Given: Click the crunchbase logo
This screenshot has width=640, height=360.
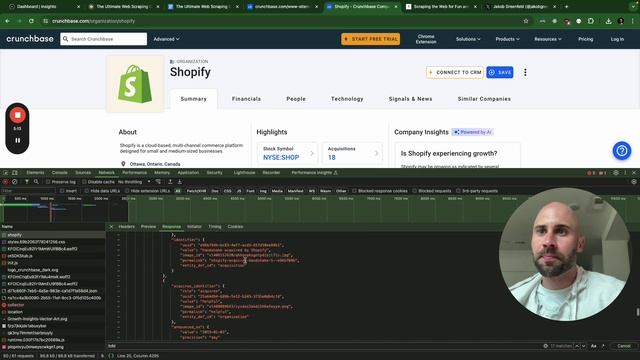Looking at the screenshot, I should tap(30, 39).
